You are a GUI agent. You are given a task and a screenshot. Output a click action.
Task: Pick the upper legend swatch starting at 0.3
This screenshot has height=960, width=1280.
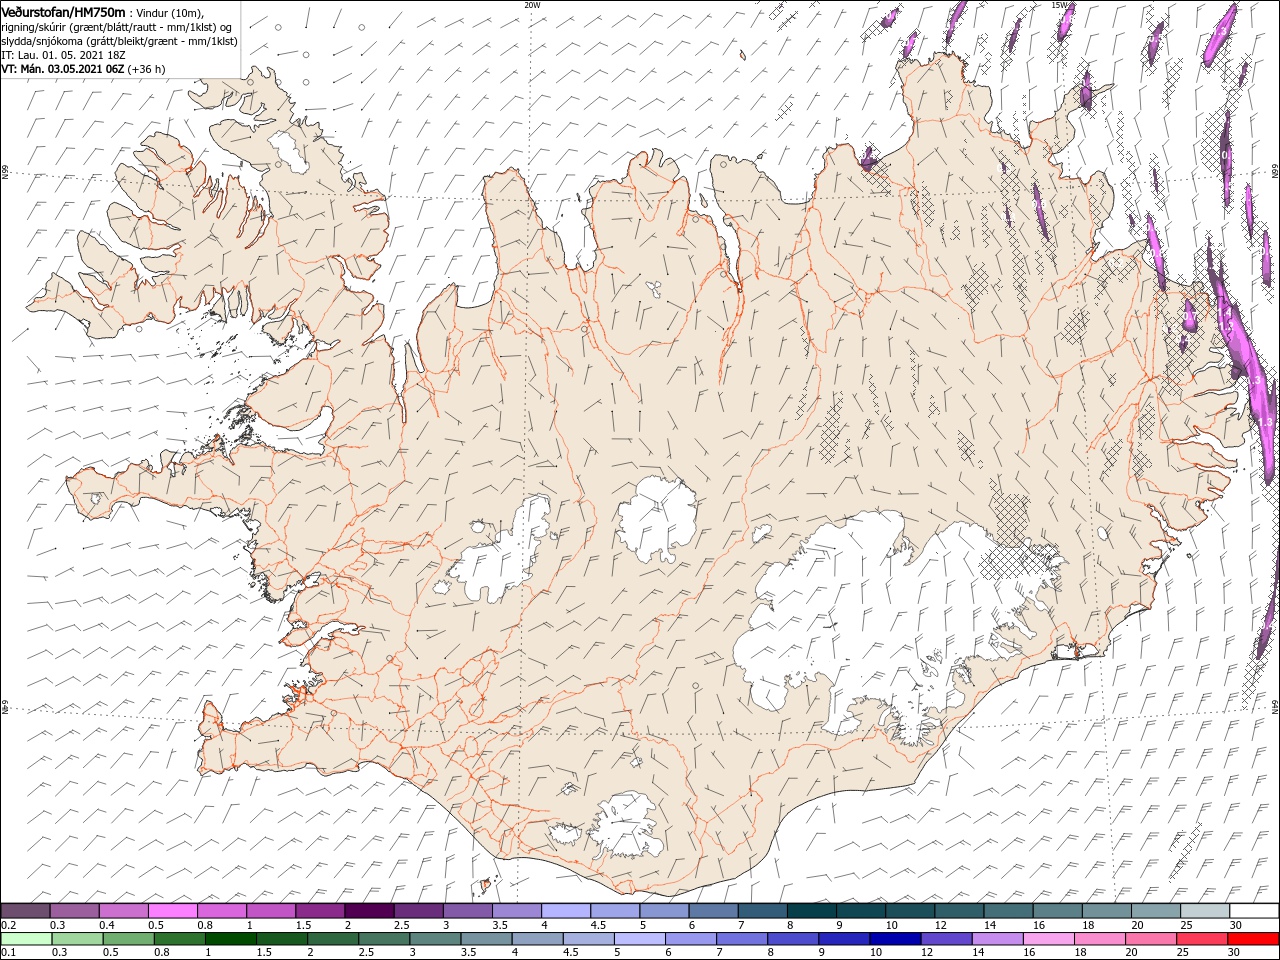74,911
